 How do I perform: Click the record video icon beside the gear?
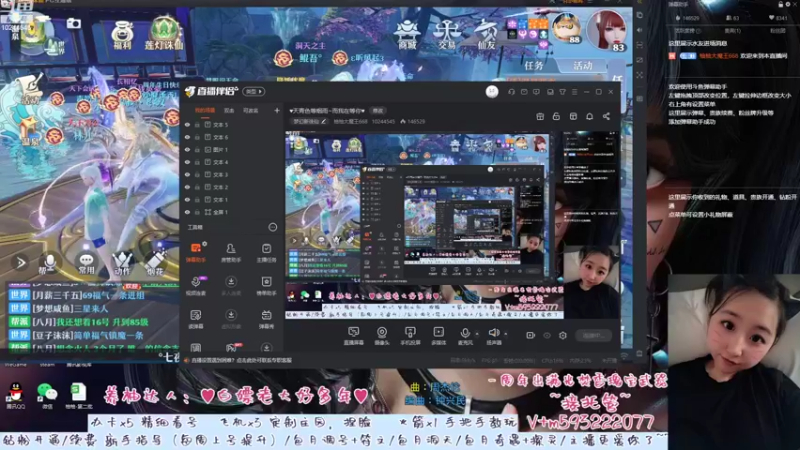click(531, 335)
